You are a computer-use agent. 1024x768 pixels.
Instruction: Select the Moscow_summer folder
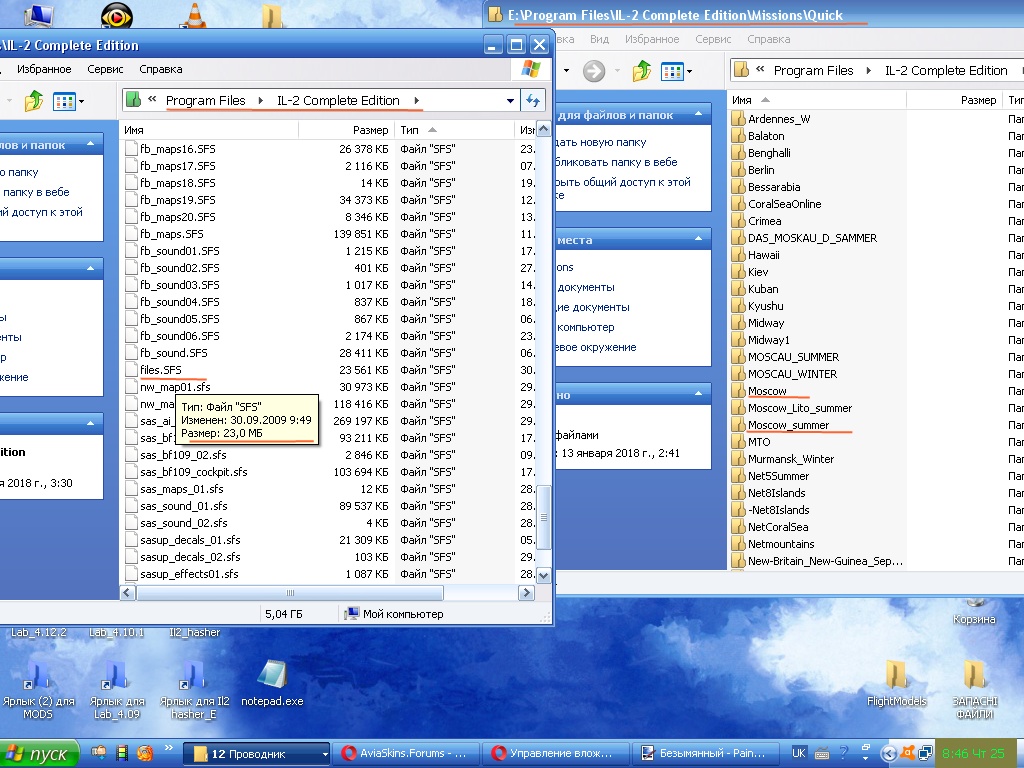pyautogui.click(x=788, y=424)
